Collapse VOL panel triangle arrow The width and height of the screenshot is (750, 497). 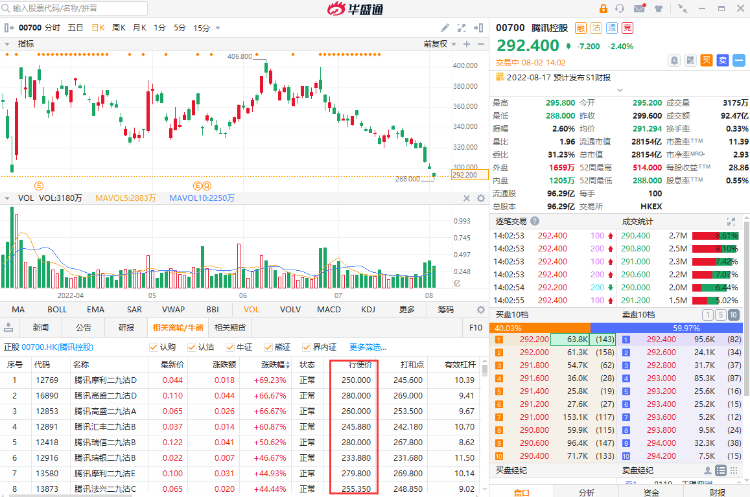pos(7,198)
